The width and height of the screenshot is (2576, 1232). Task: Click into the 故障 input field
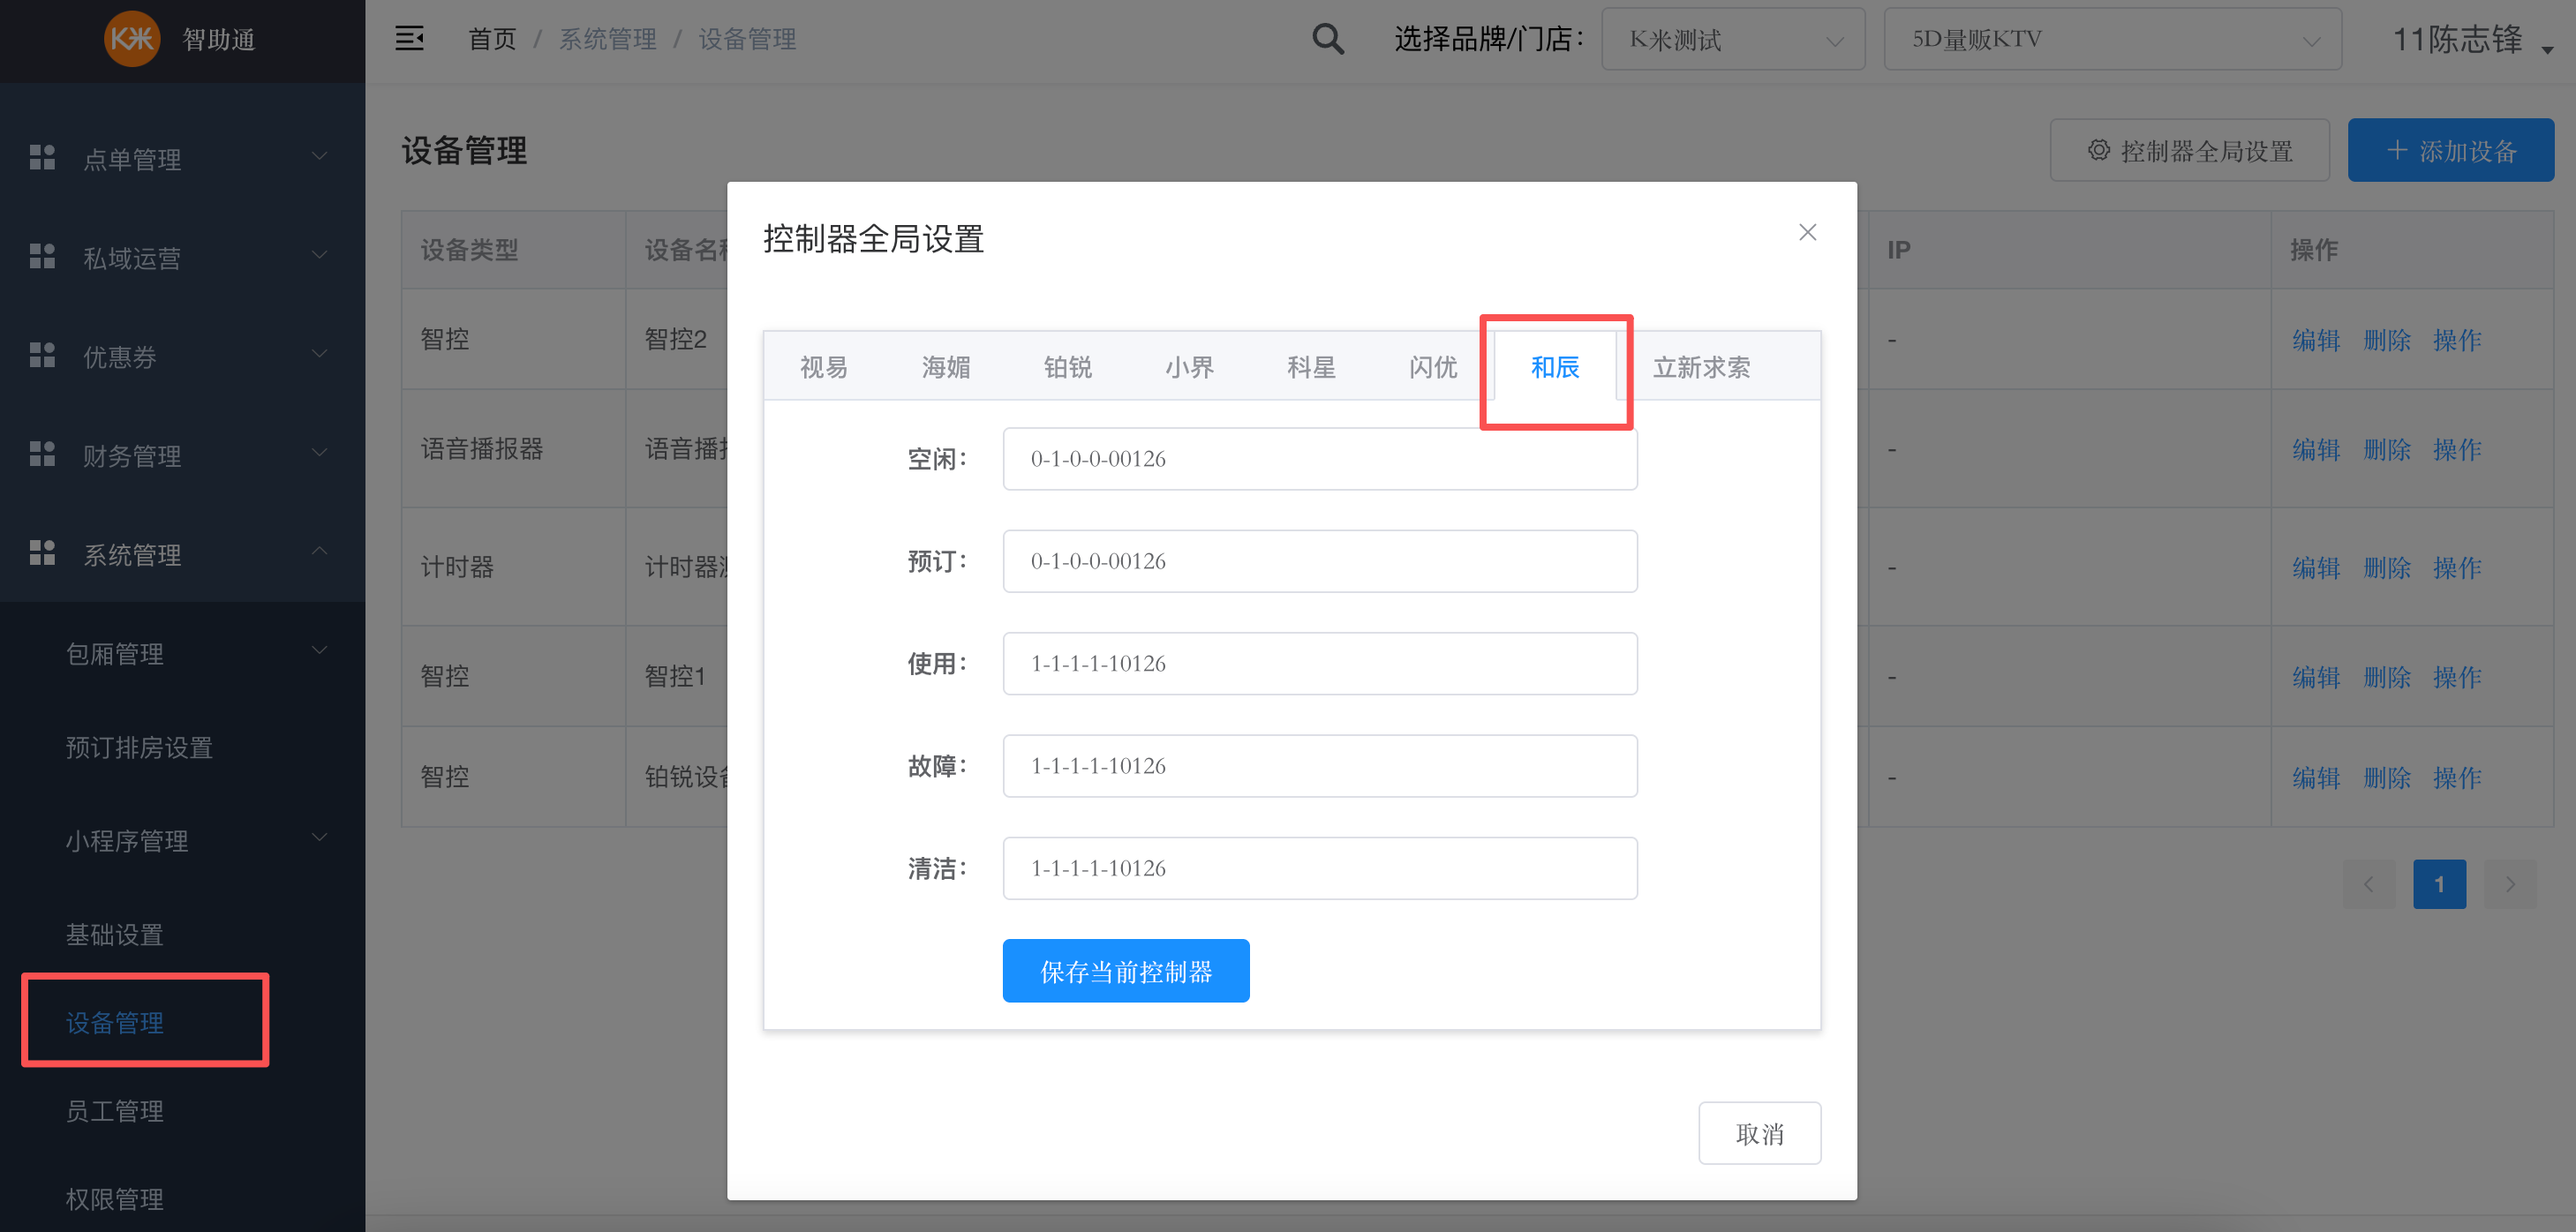[1320, 766]
